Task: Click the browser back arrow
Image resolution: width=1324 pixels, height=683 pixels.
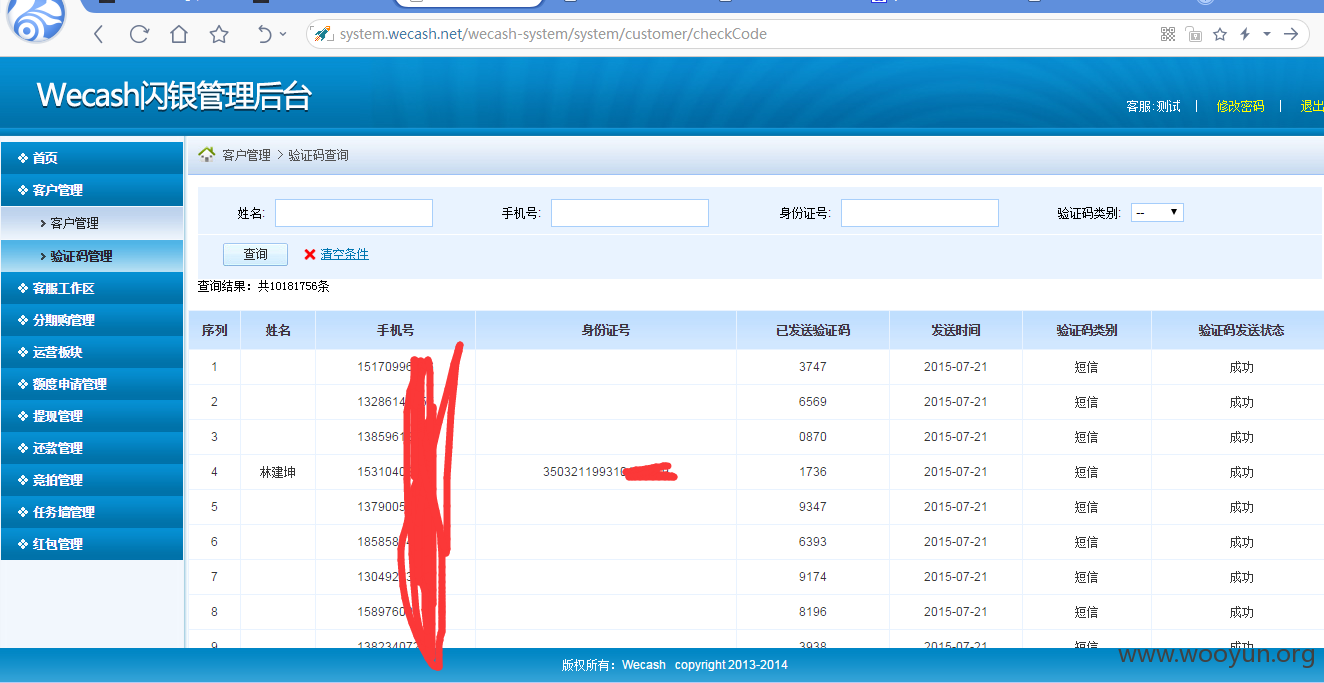Action: point(98,34)
